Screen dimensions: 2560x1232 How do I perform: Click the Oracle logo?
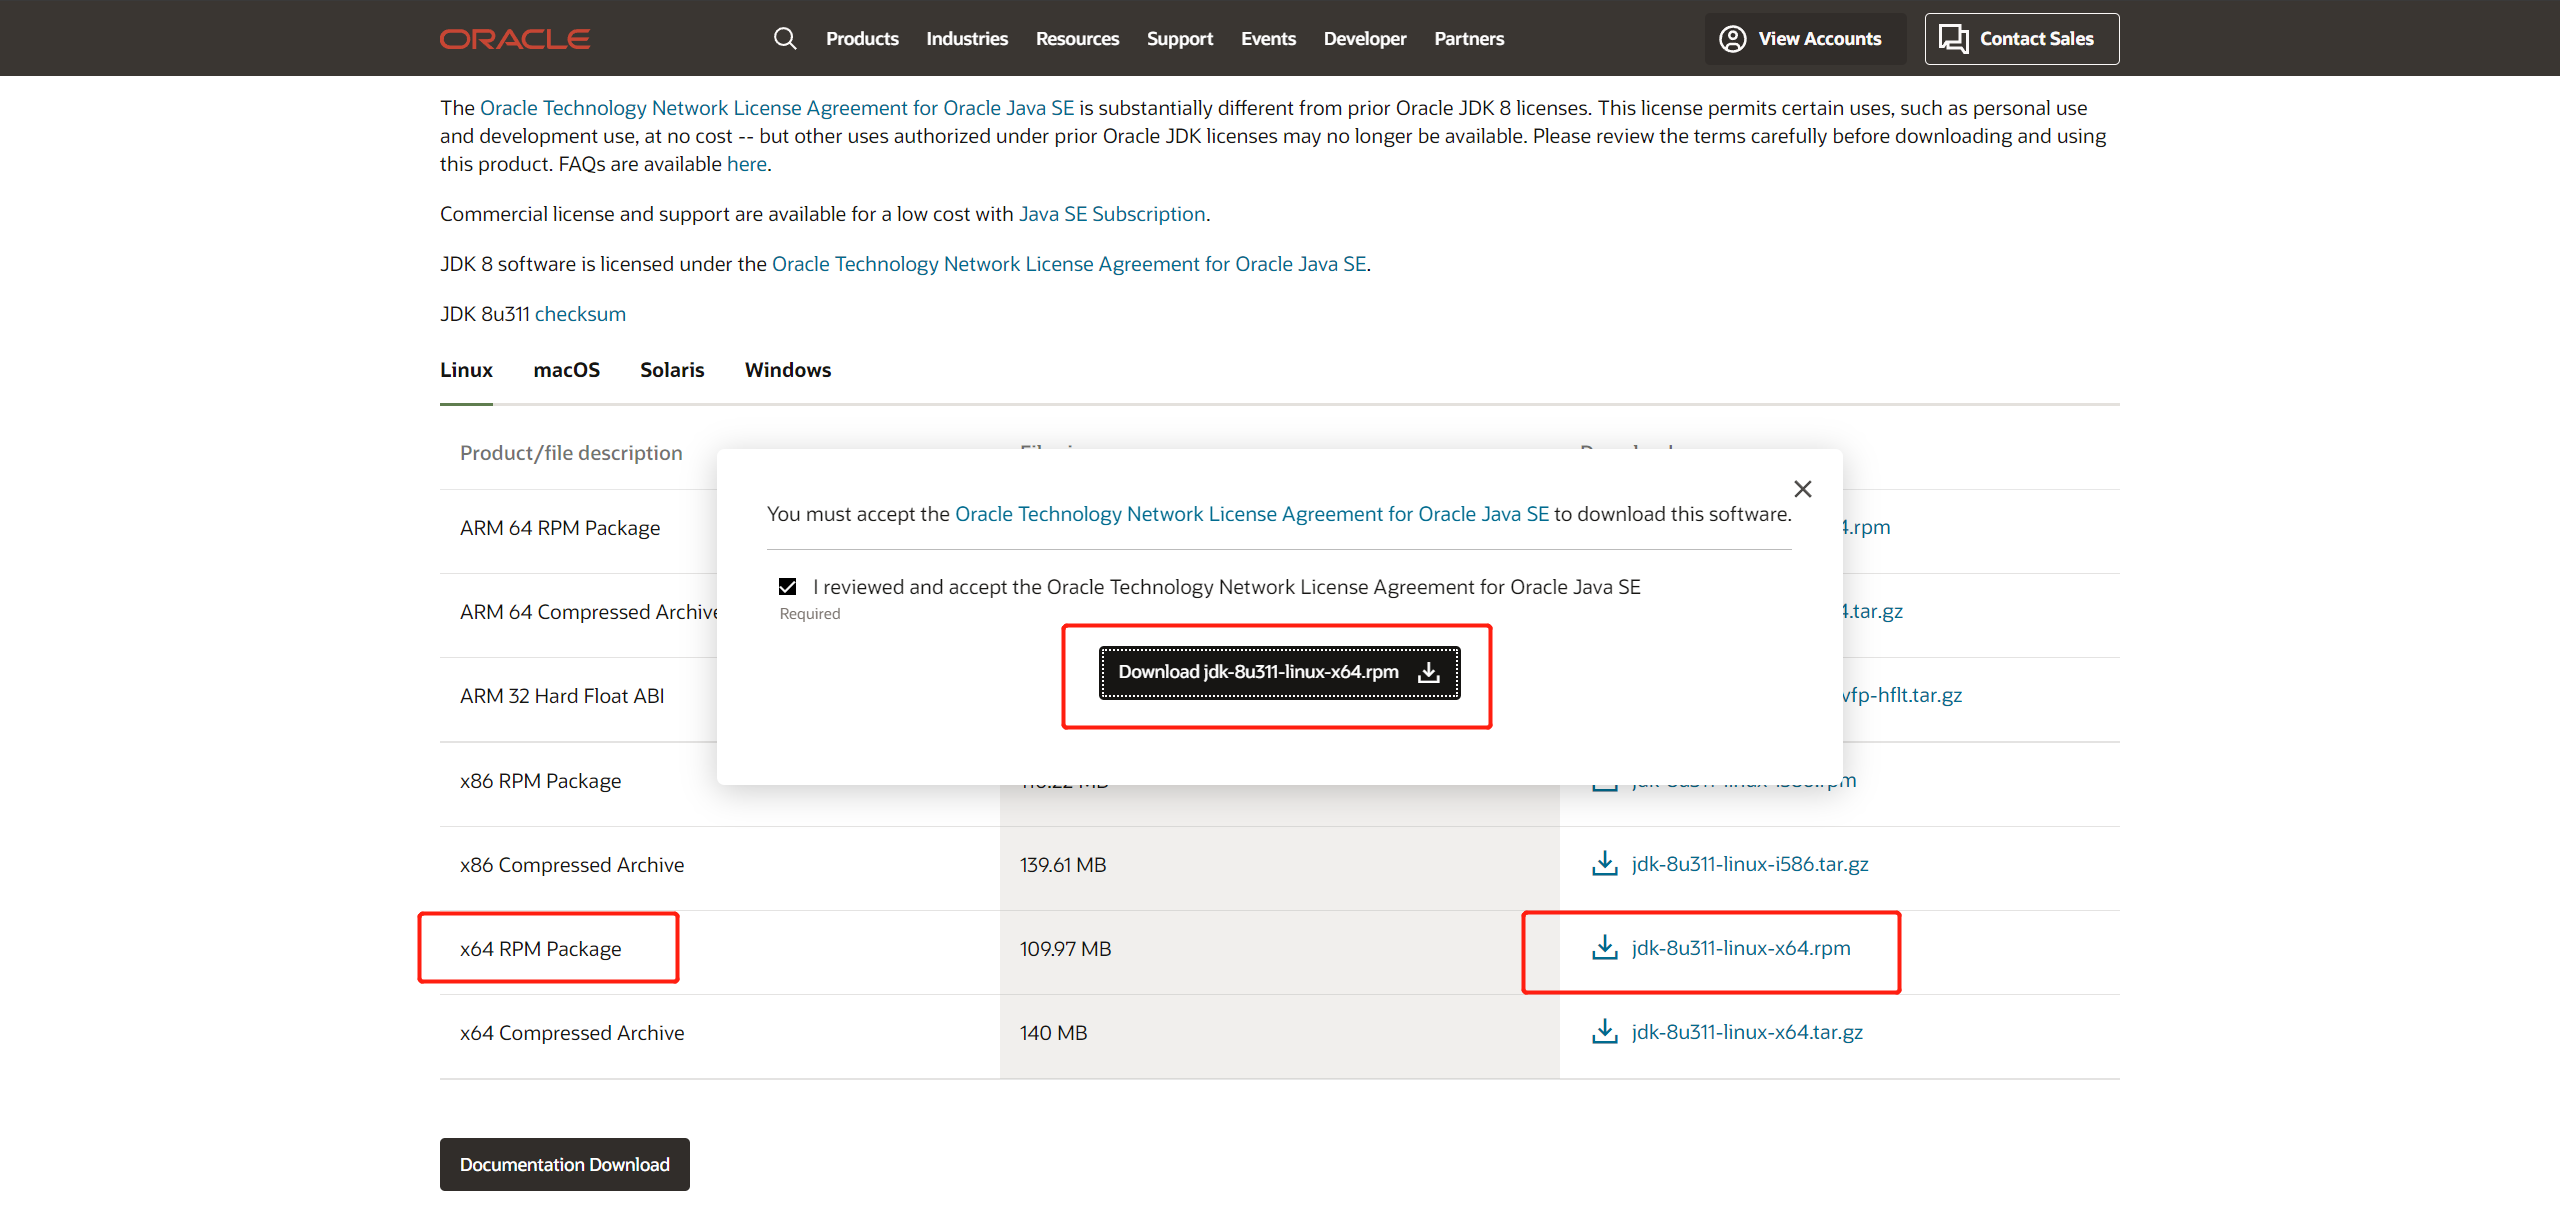(515, 39)
